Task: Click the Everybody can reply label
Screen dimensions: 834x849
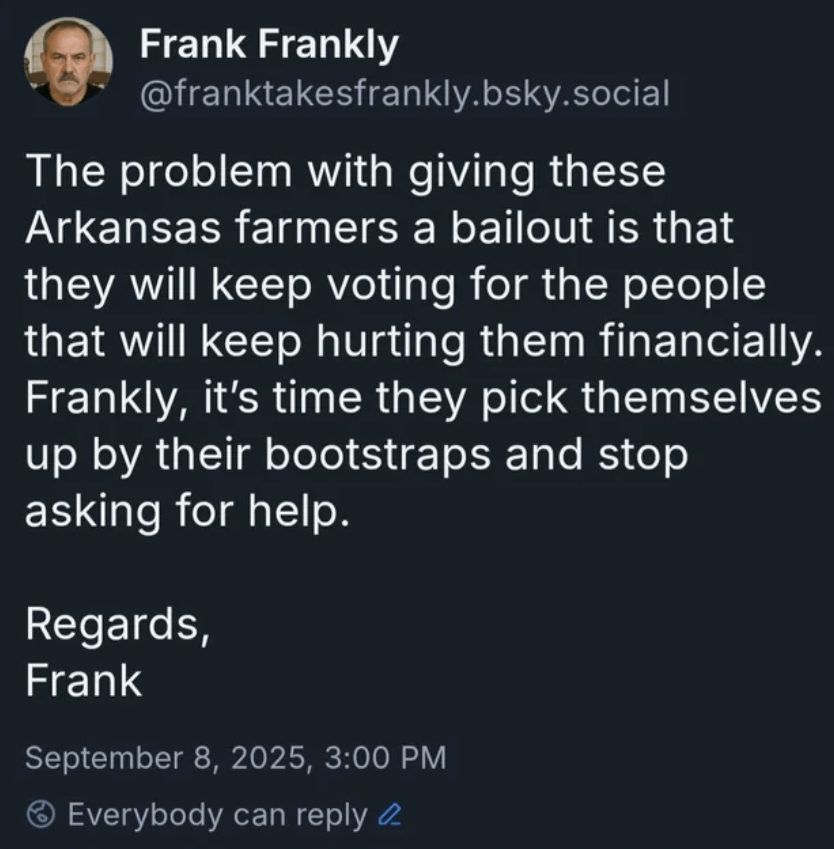Action: point(217,815)
